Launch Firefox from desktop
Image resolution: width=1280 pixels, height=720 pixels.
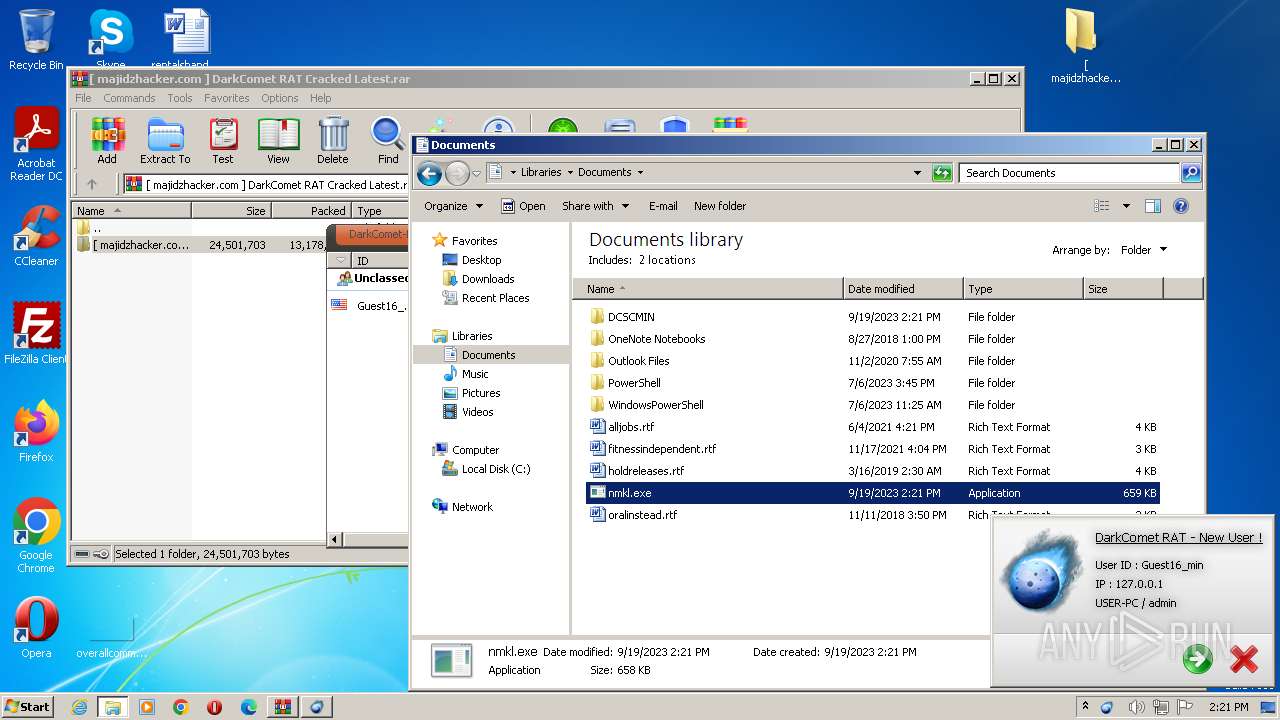36,432
